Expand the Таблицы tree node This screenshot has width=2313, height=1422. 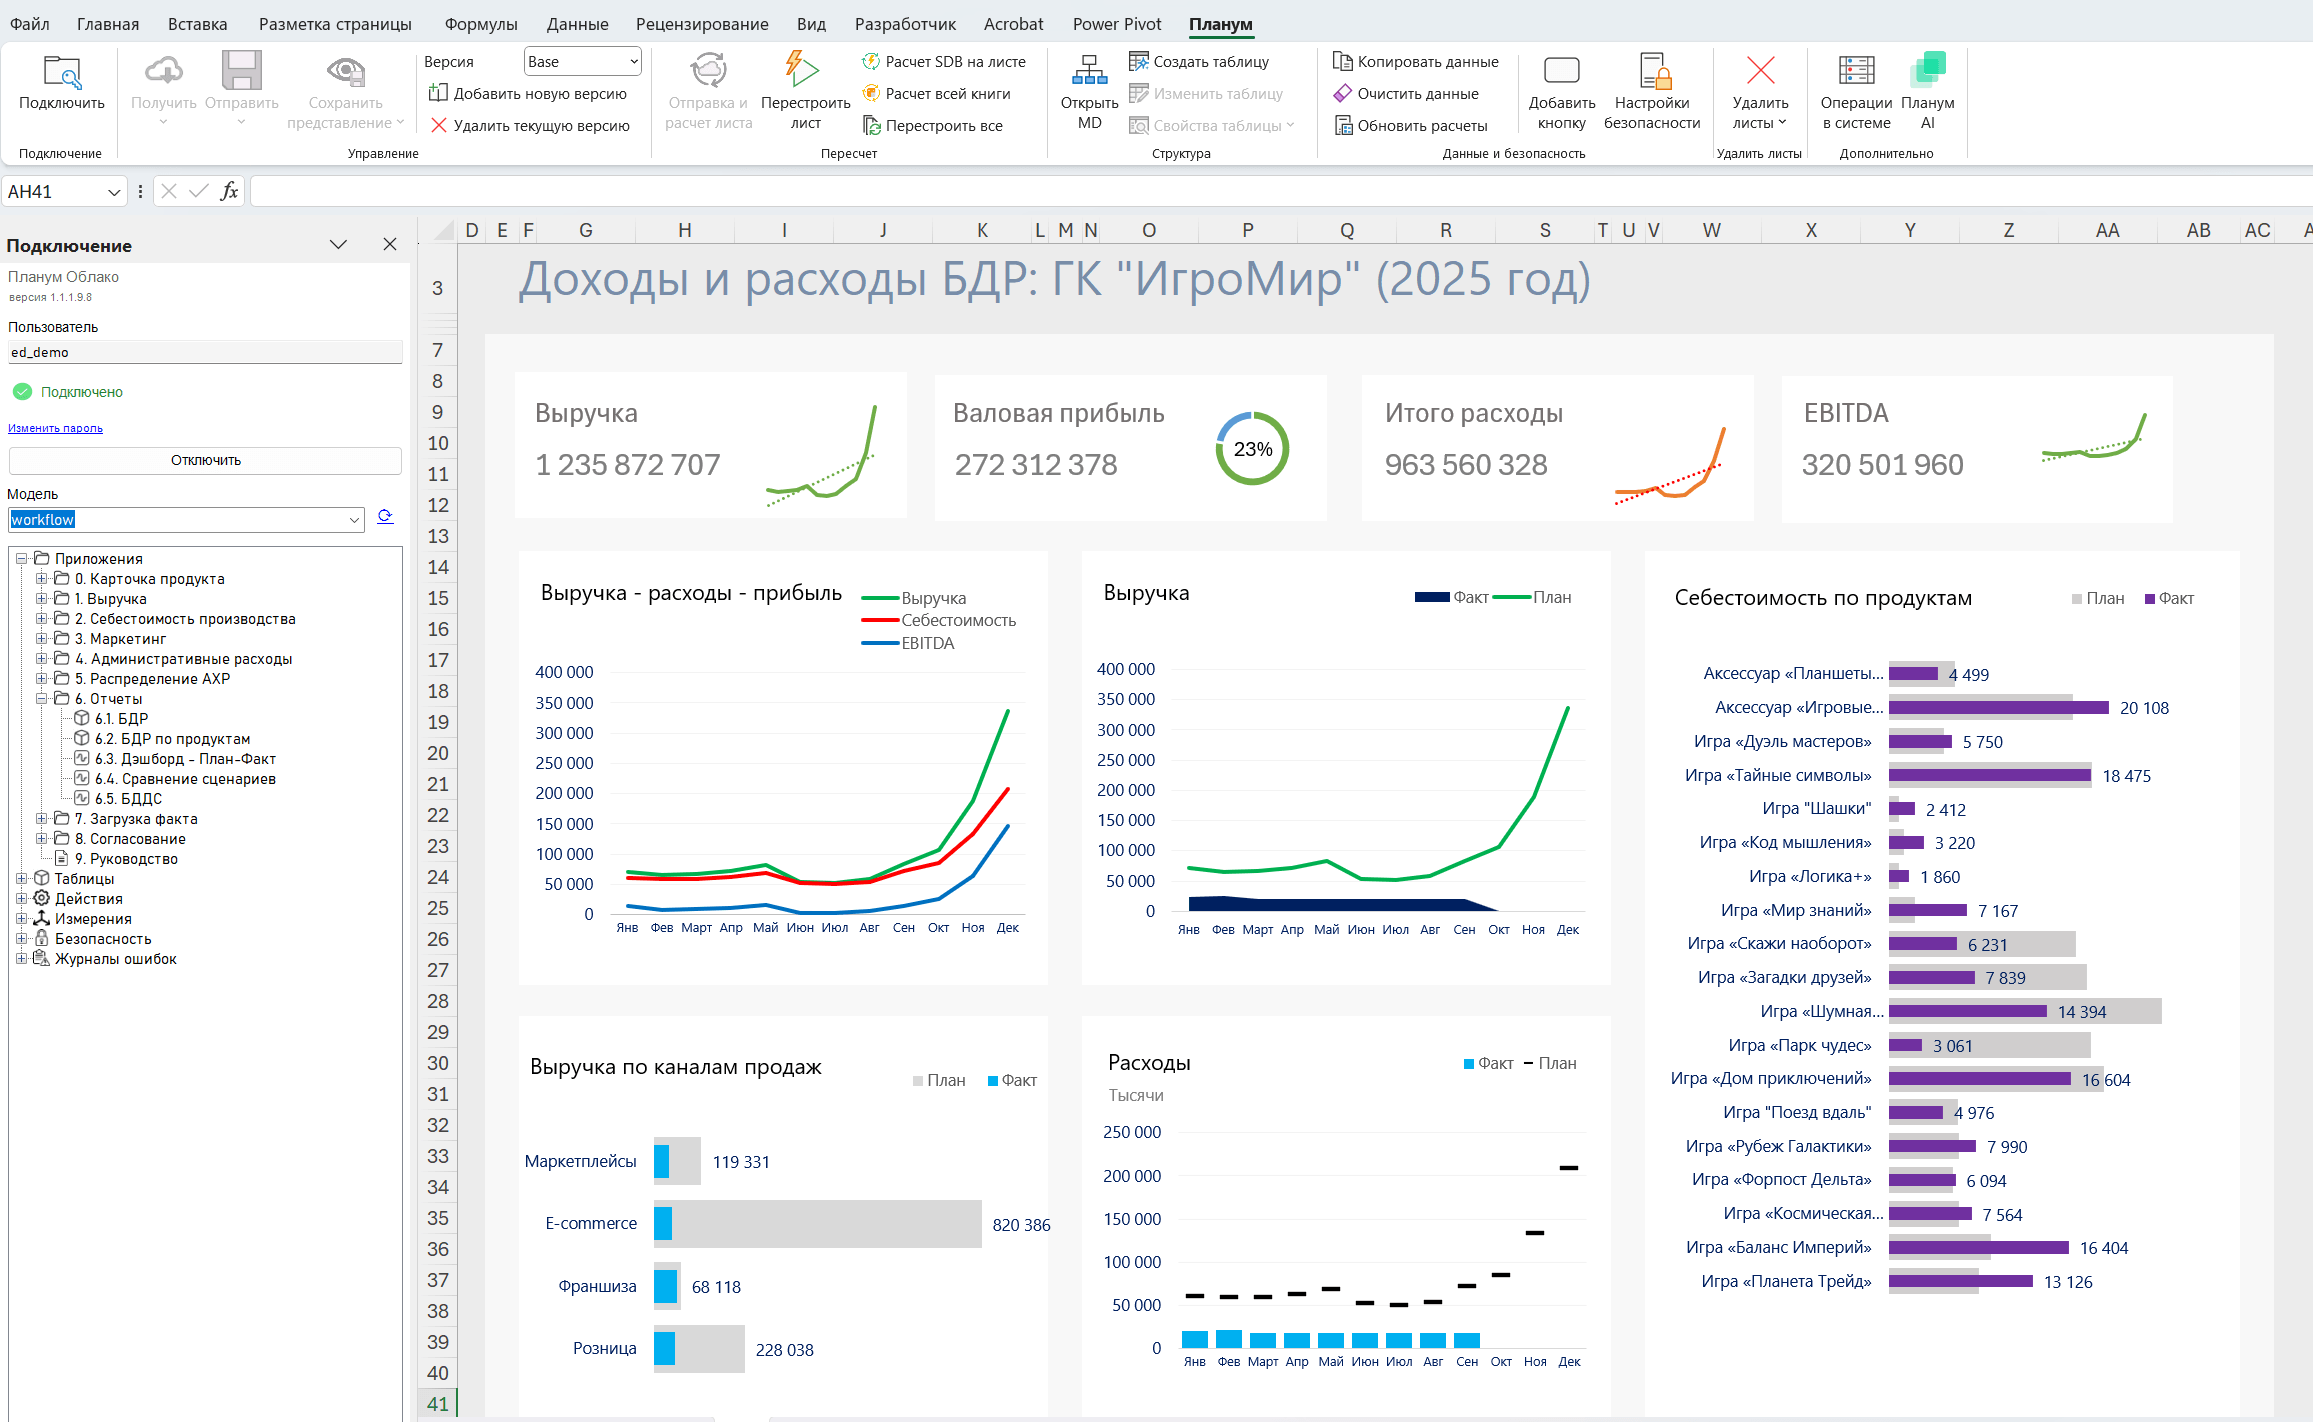(21, 879)
